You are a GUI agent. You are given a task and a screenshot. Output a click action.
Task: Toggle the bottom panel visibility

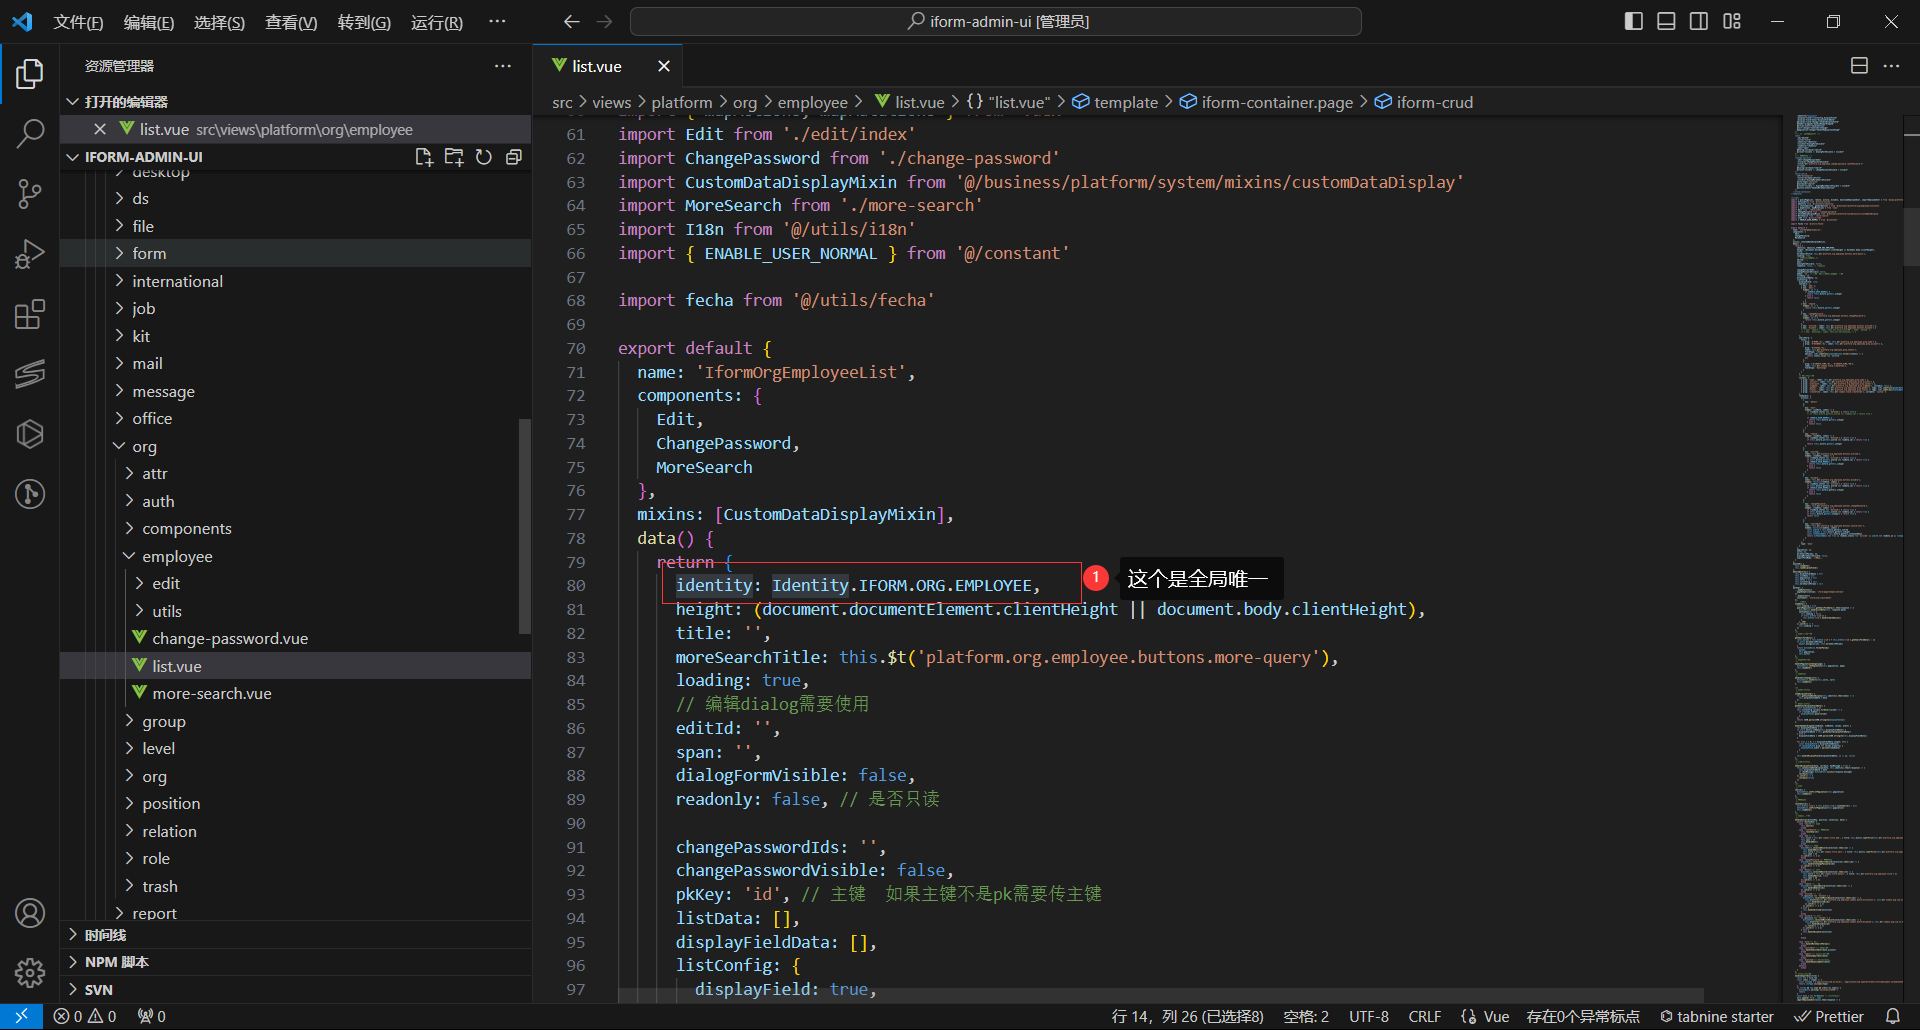[x=1666, y=21]
